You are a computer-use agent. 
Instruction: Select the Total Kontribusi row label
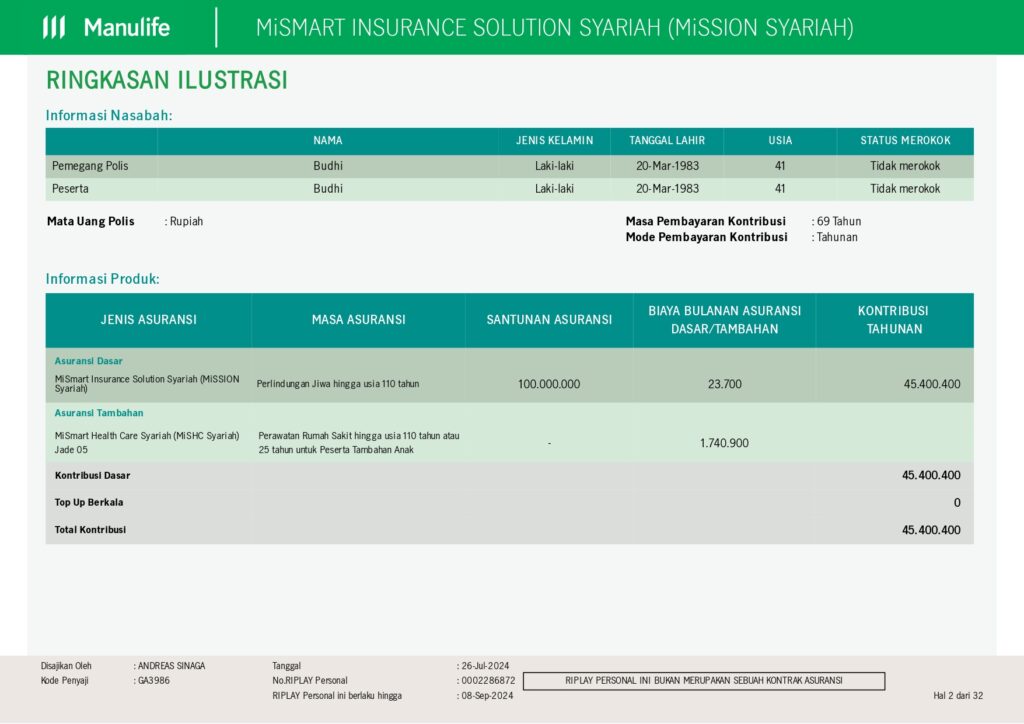[90, 530]
